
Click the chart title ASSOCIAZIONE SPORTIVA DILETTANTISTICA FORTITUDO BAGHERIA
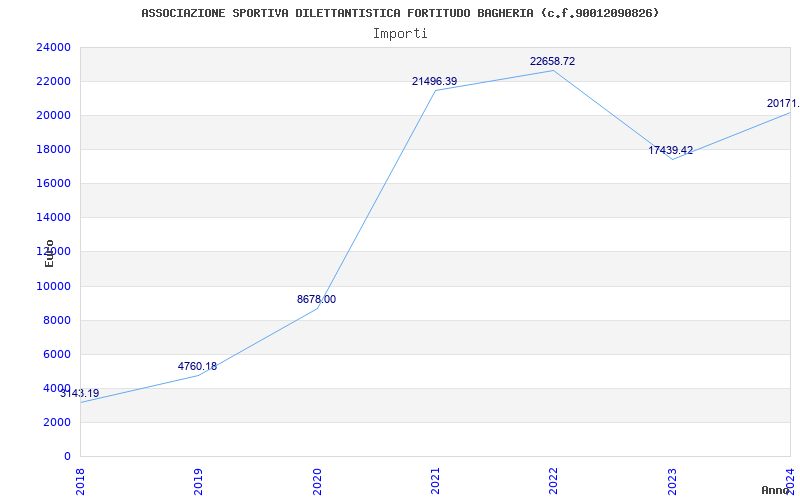400,13
